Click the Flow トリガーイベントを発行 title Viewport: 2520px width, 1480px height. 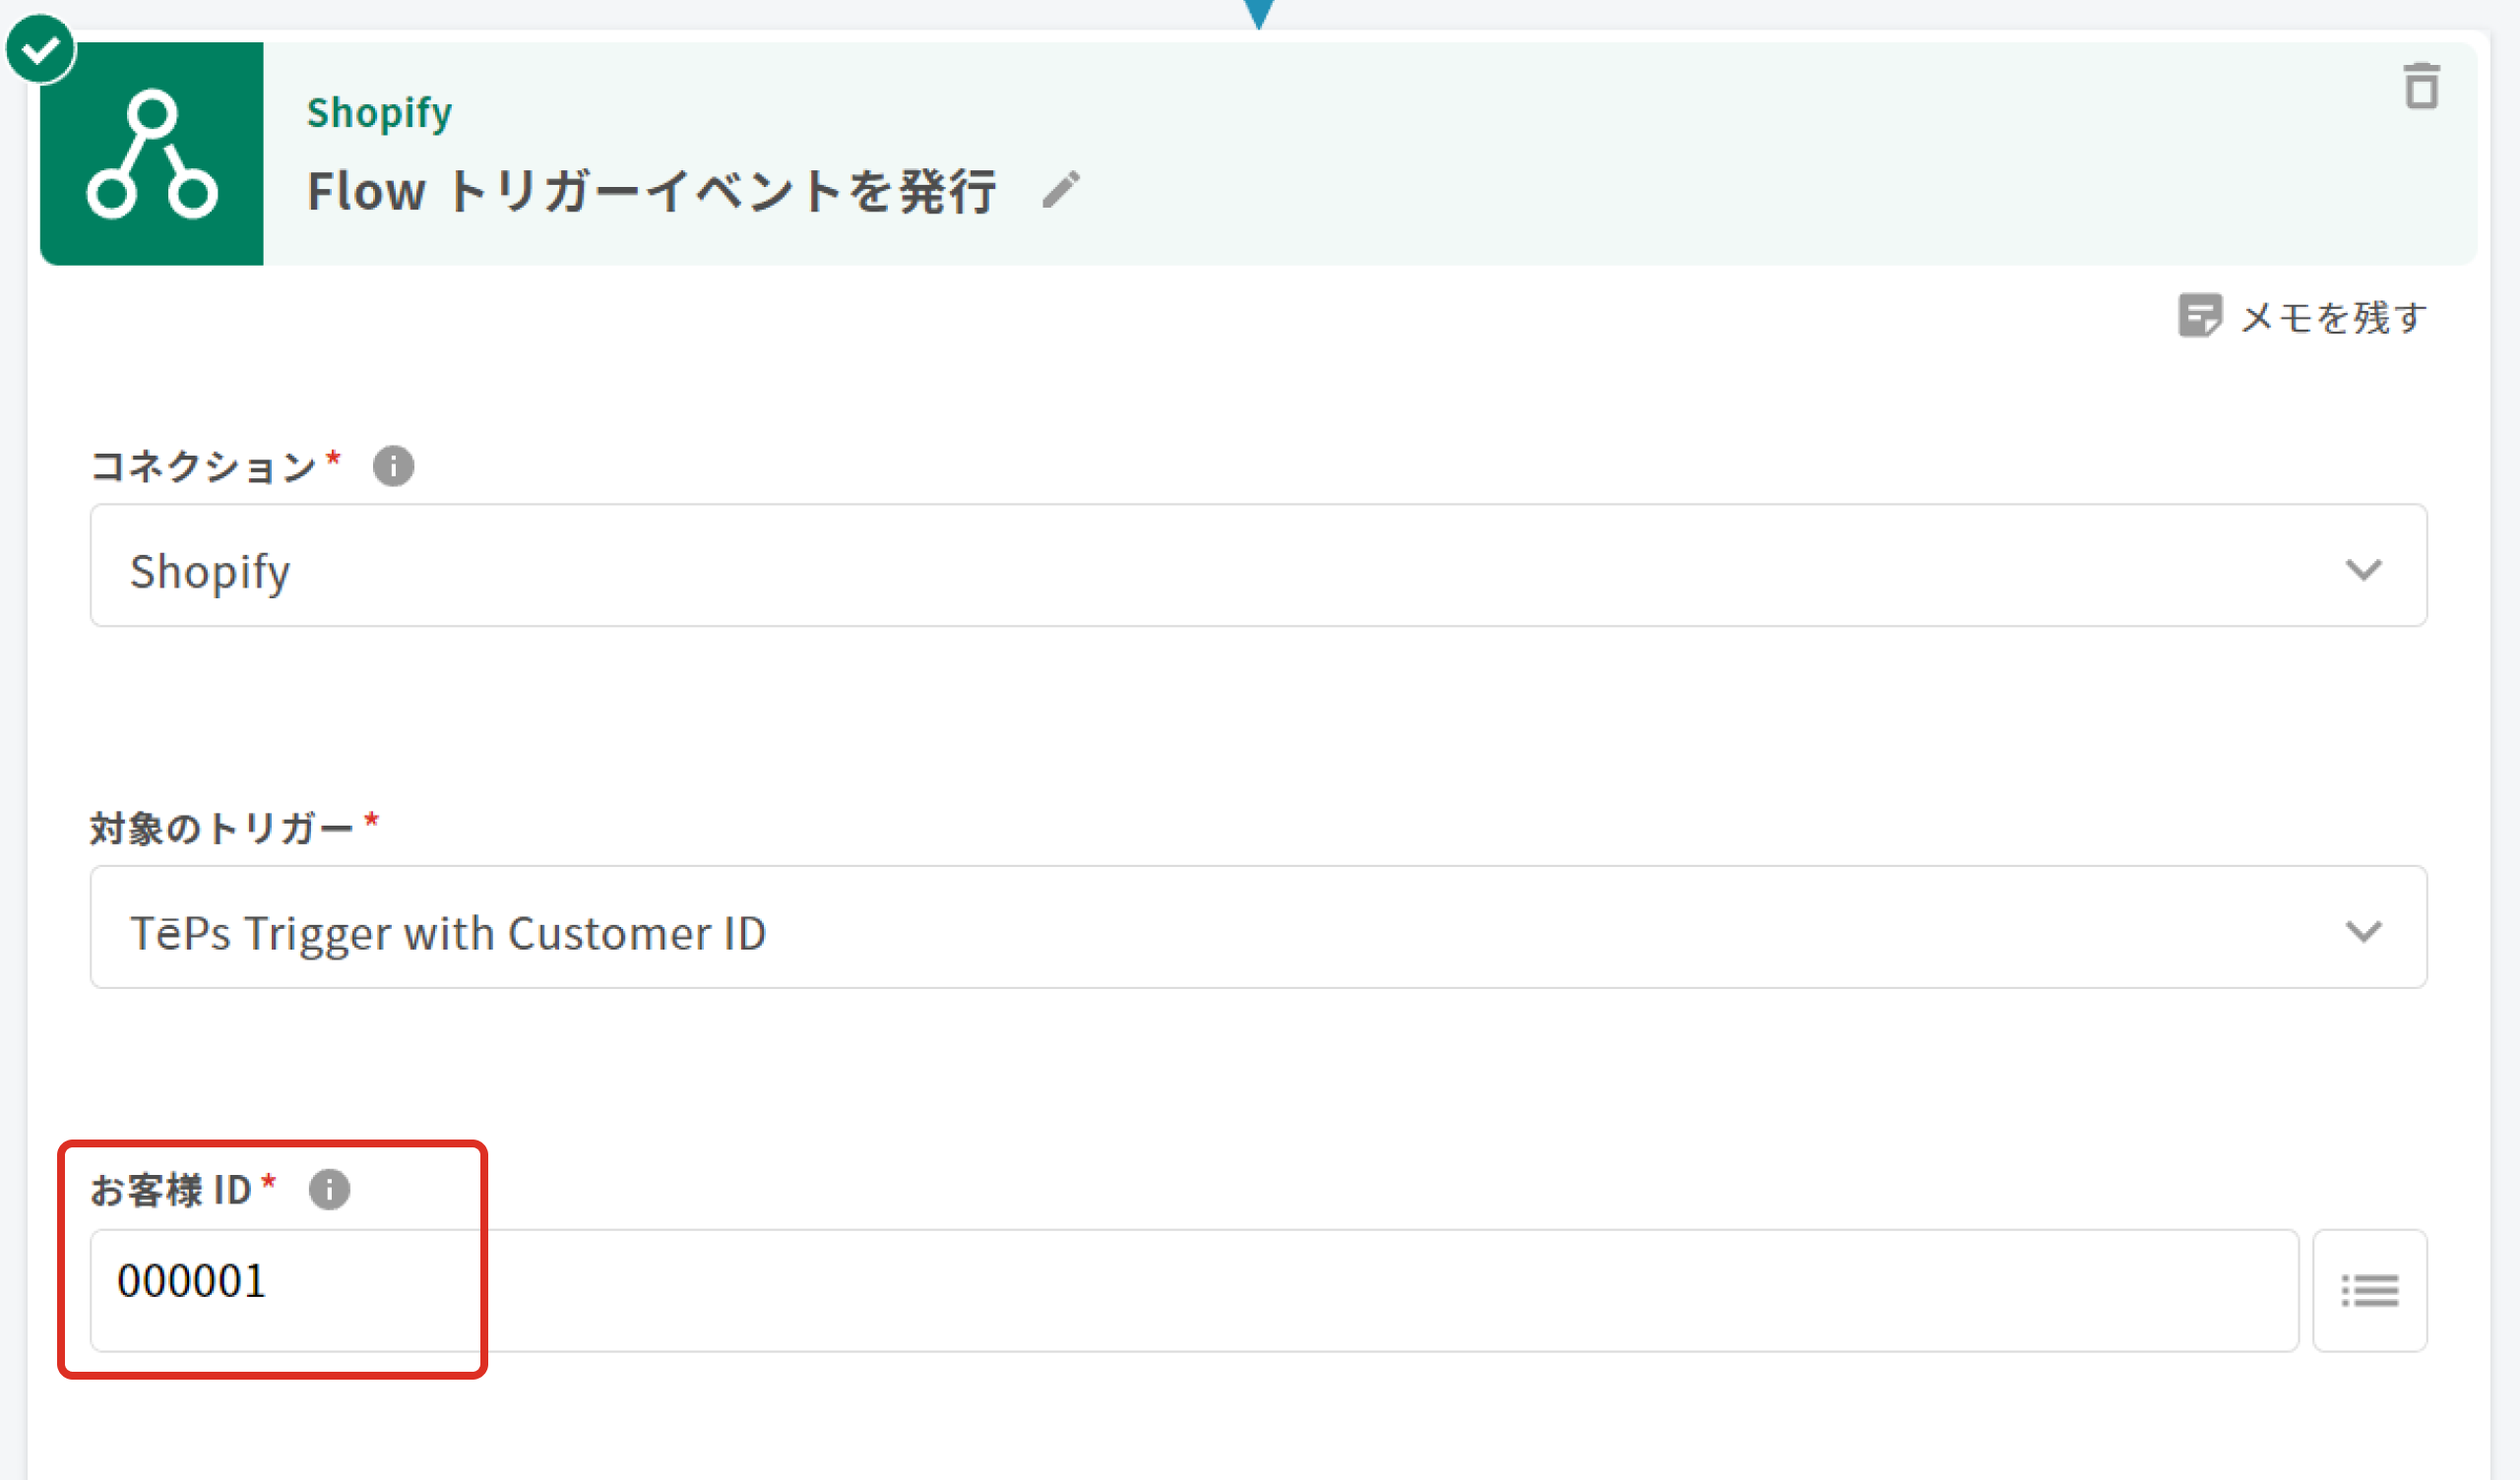pos(651,191)
